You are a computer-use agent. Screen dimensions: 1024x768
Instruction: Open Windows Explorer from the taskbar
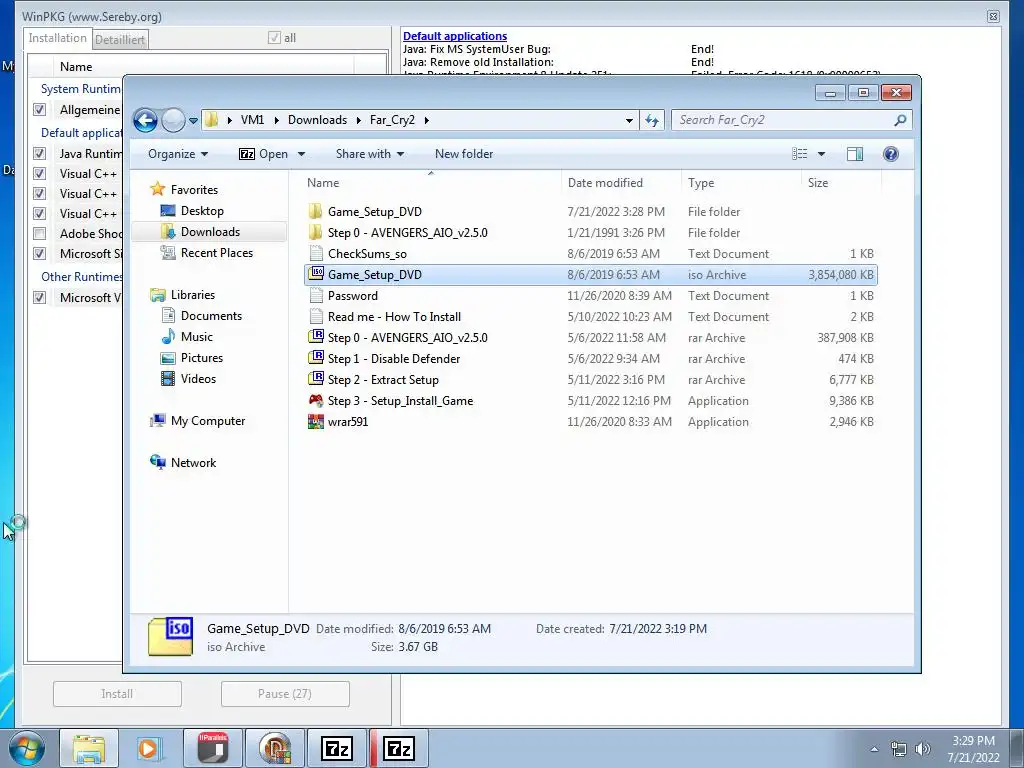click(x=89, y=748)
